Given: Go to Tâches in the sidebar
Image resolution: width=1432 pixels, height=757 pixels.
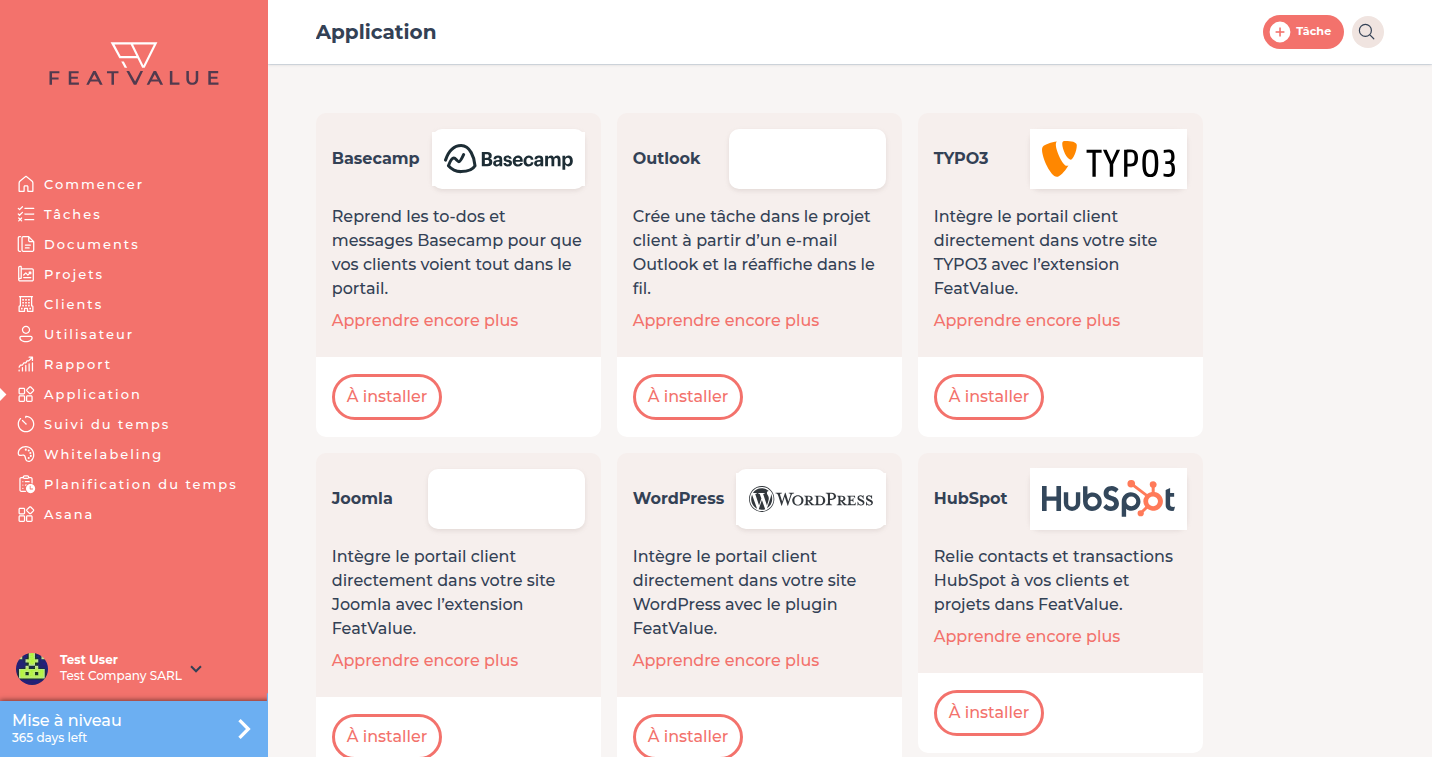Looking at the screenshot, I should 72,214.
